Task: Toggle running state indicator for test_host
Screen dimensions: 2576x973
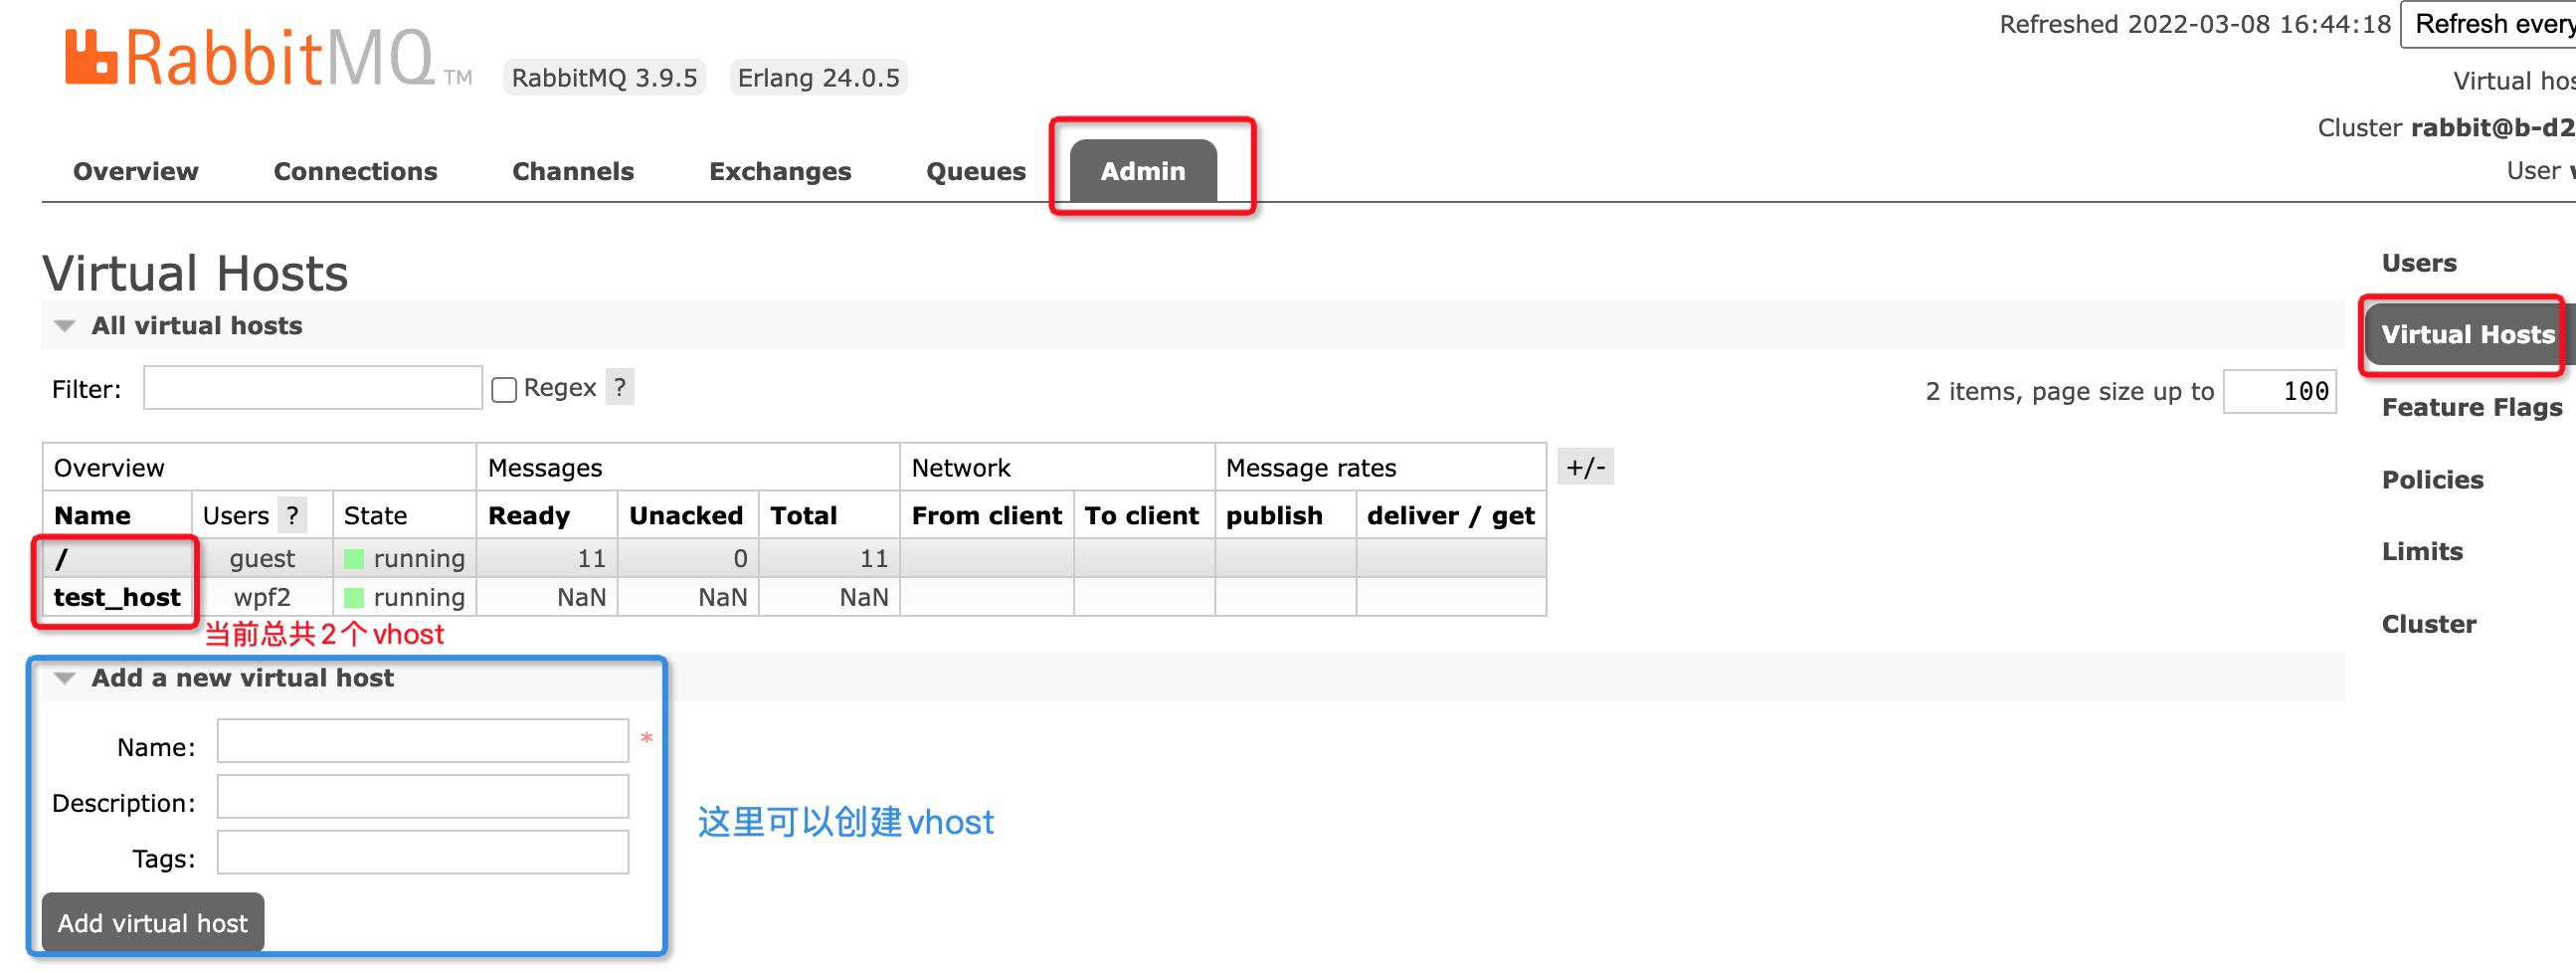Action: click(354, 597)
